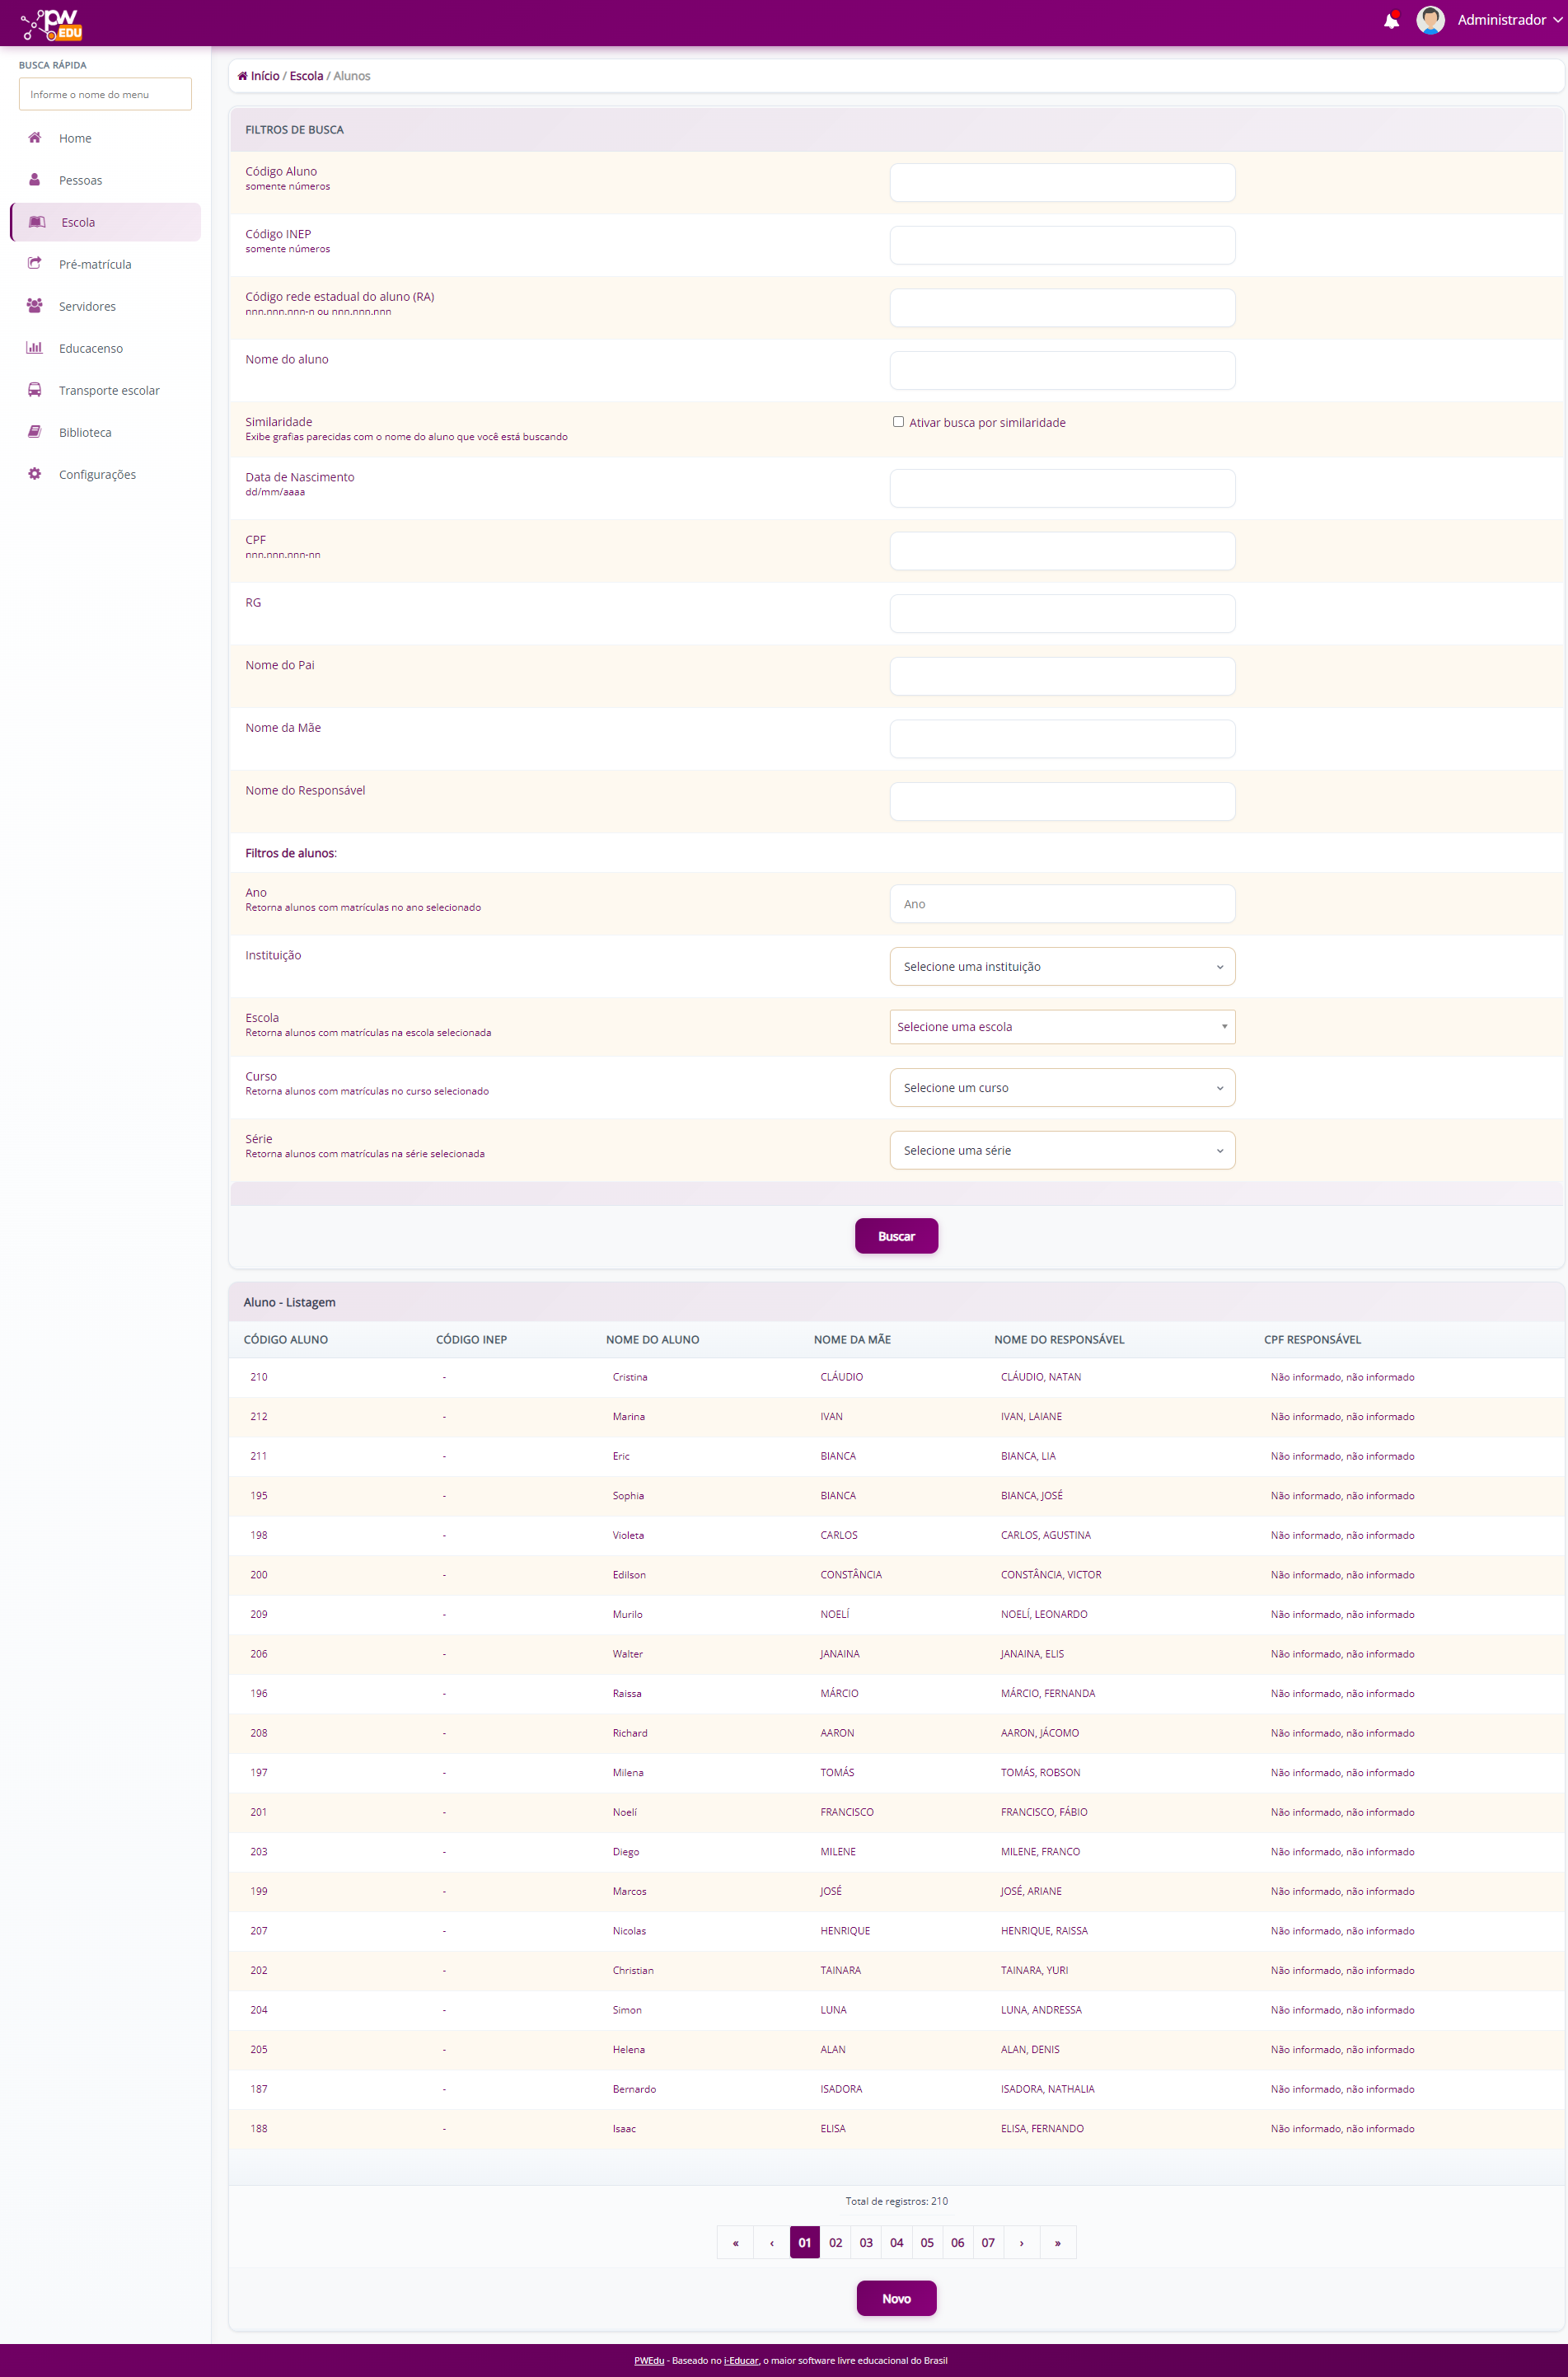The image size is (1568, 2377).
Task: Select Pessoas in the sidebar menu
Action: tap(80, 180)
